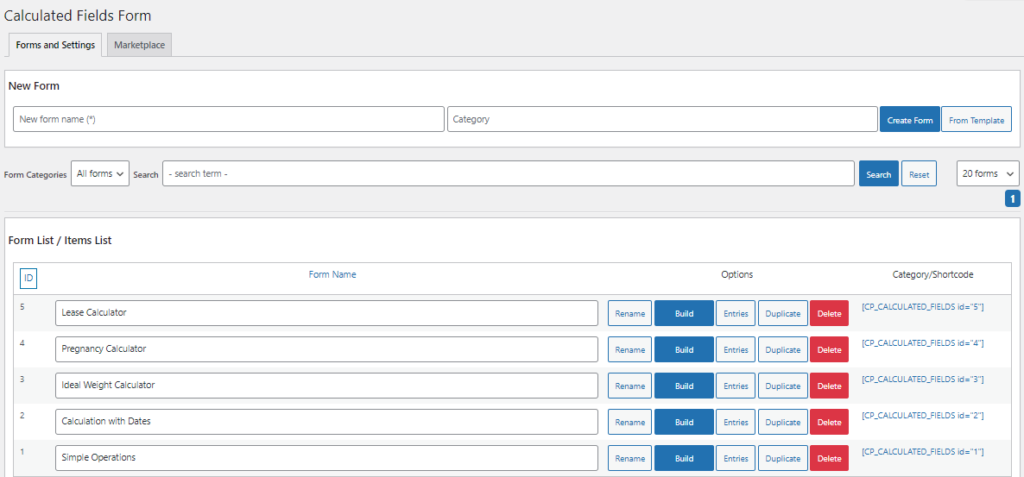Expand the All forms category dropdown
The height and width of the screenshot is (477, 1024).
(x=100, y=174)
